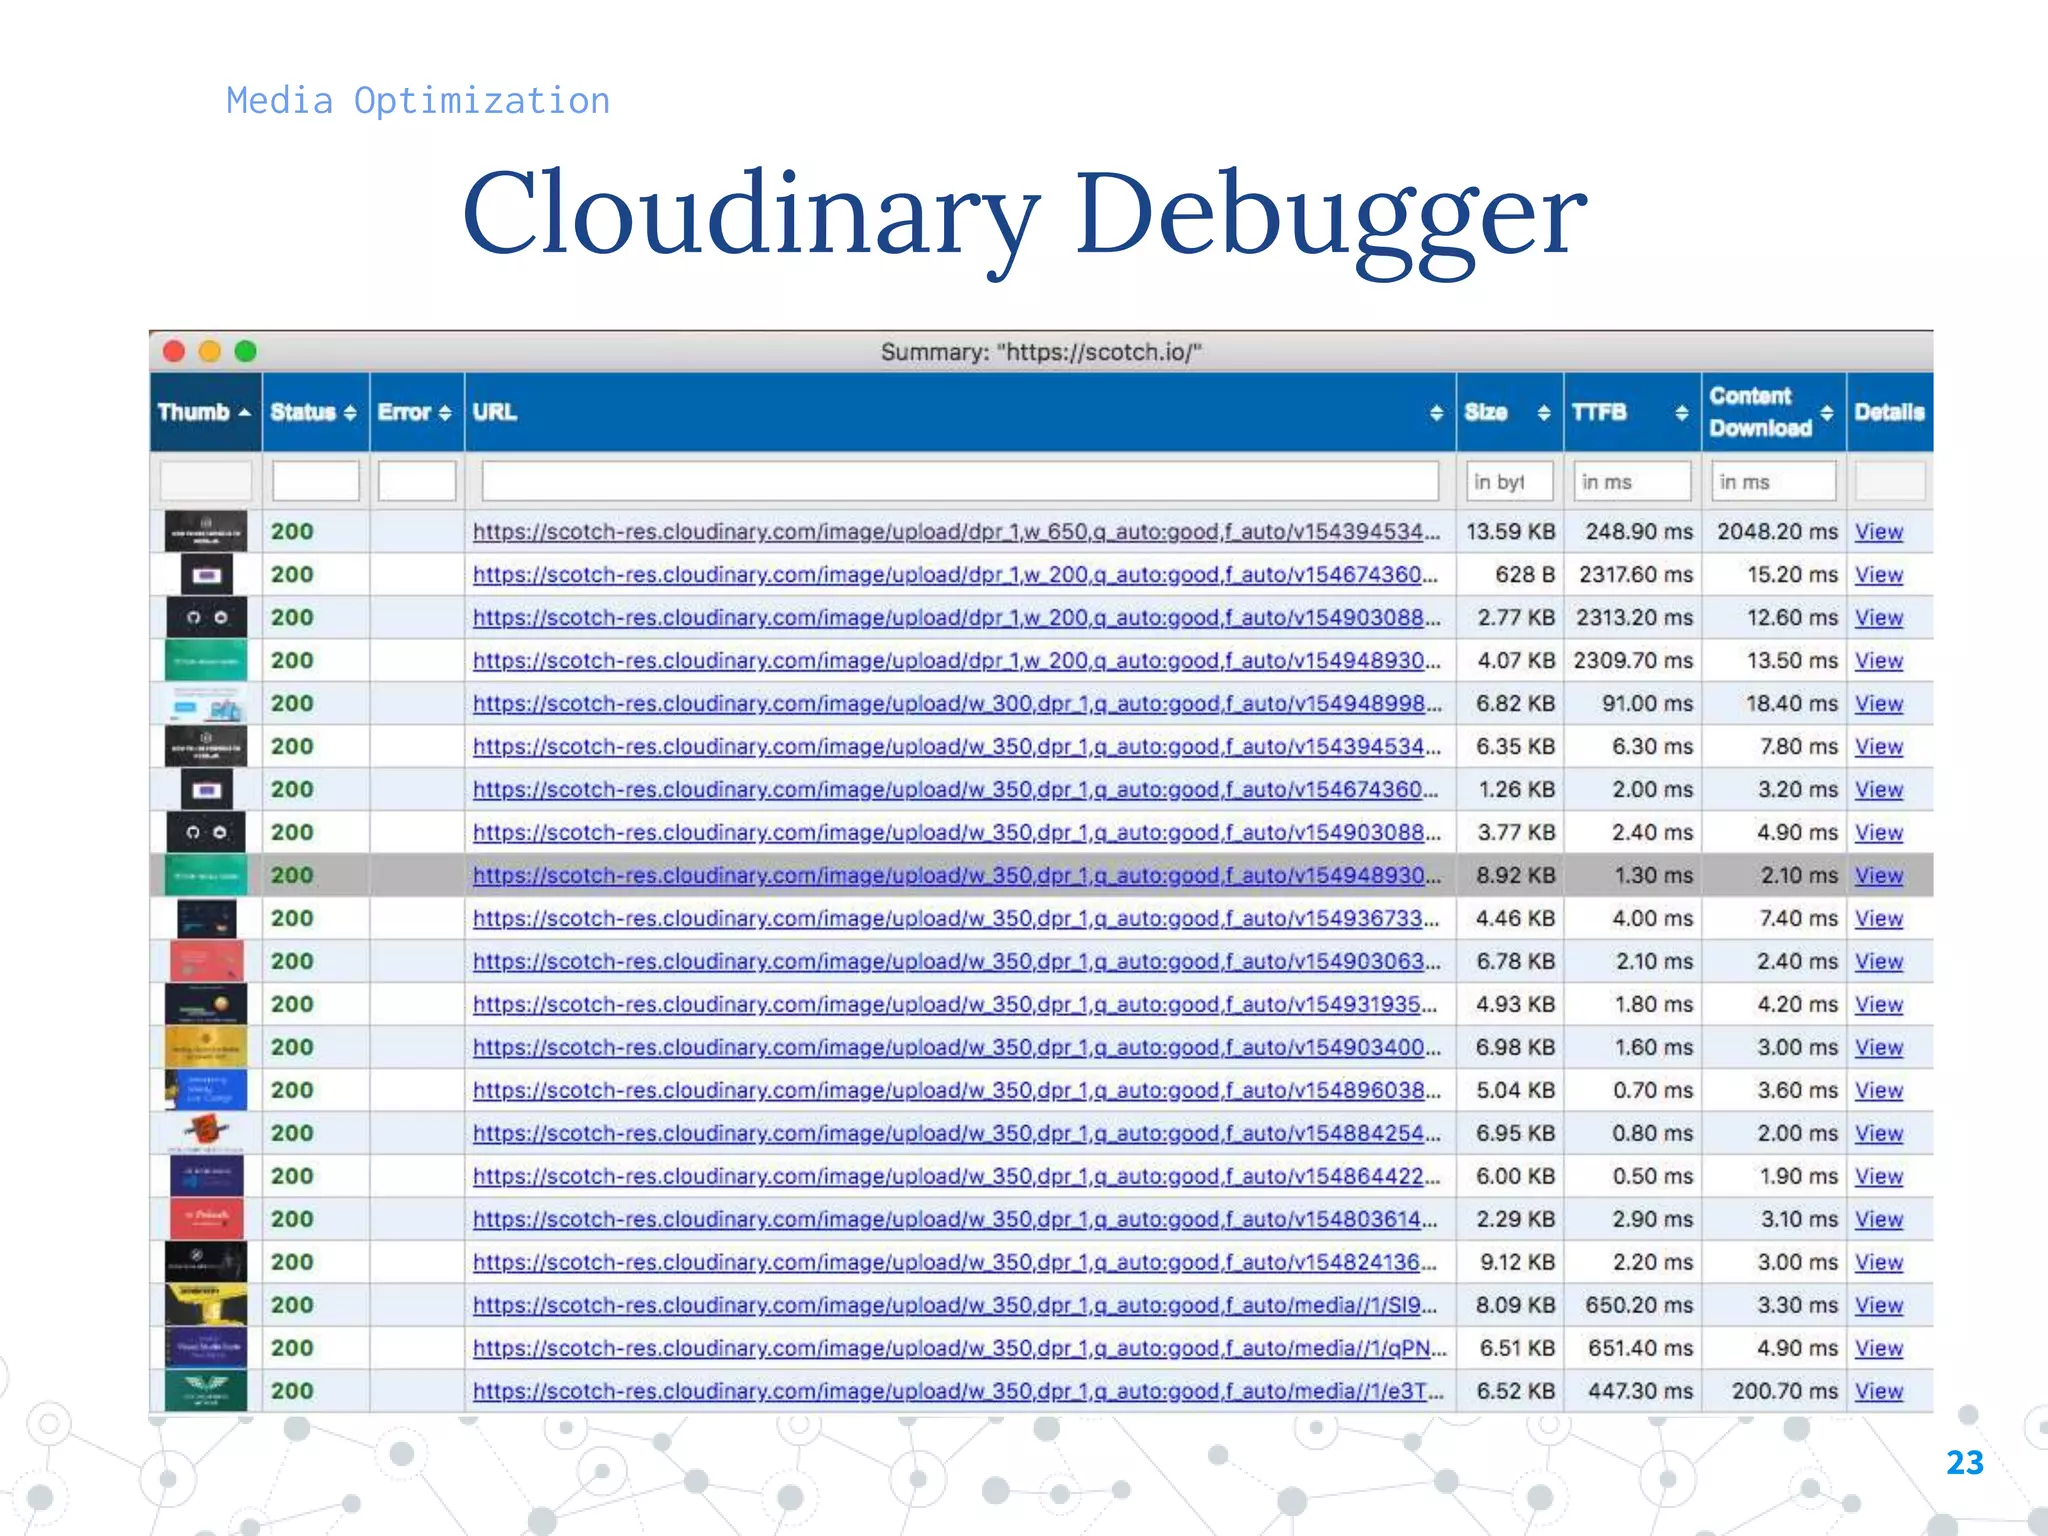
Task: View details for 6.52 KB row
Action: click(1879, 1392)
